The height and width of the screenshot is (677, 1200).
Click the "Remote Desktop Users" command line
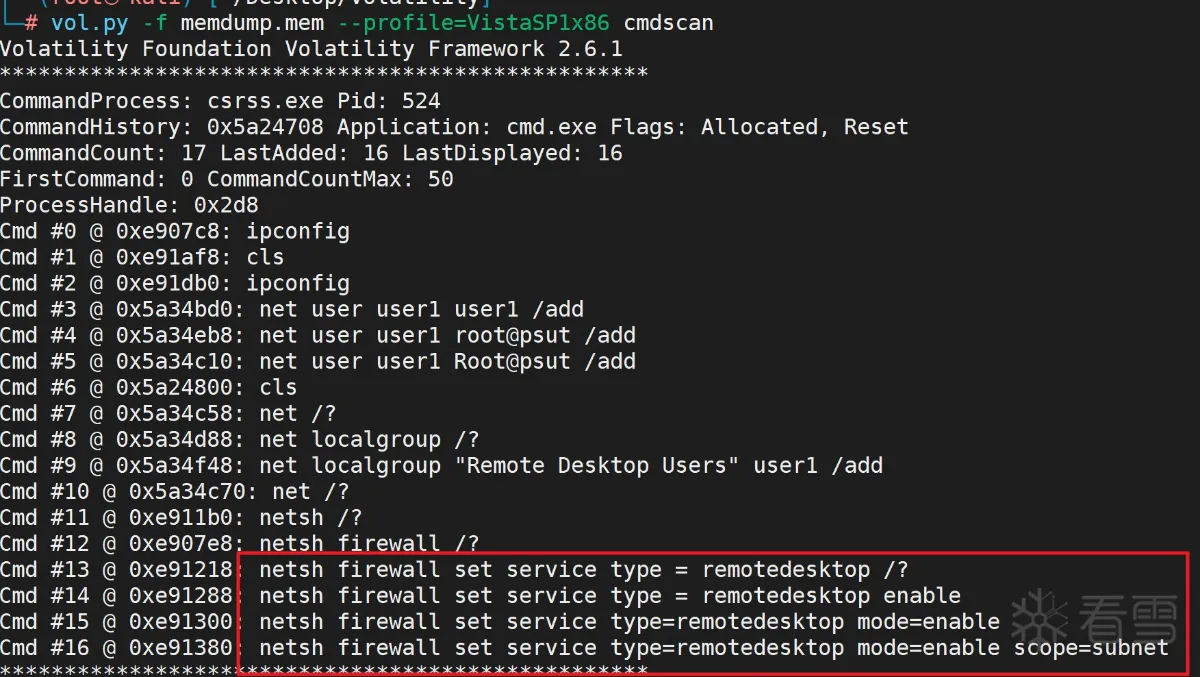pos(441,465)
